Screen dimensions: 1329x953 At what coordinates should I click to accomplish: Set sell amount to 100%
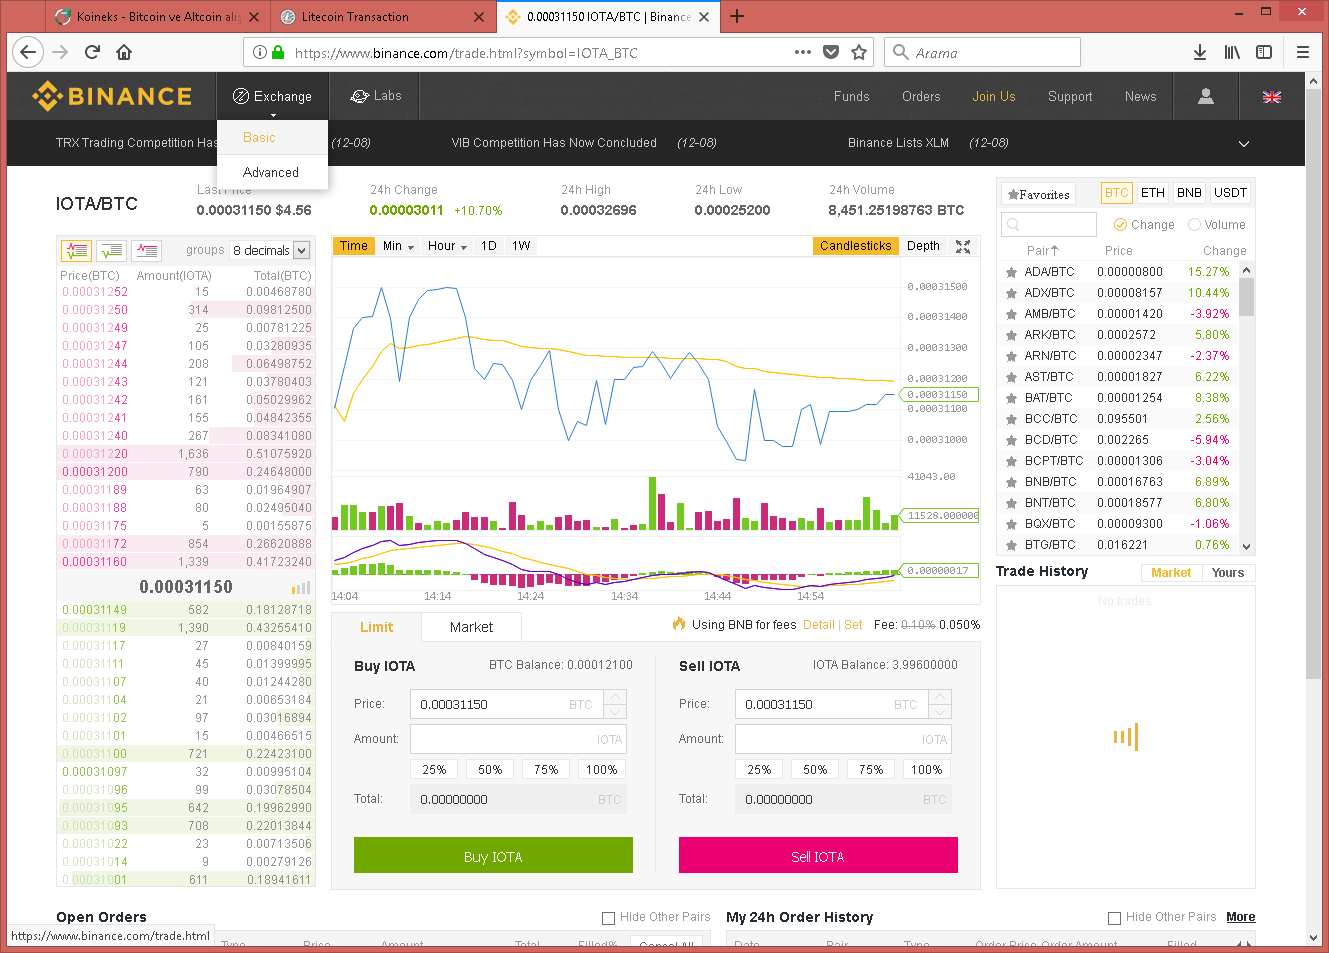click(926, 769)
